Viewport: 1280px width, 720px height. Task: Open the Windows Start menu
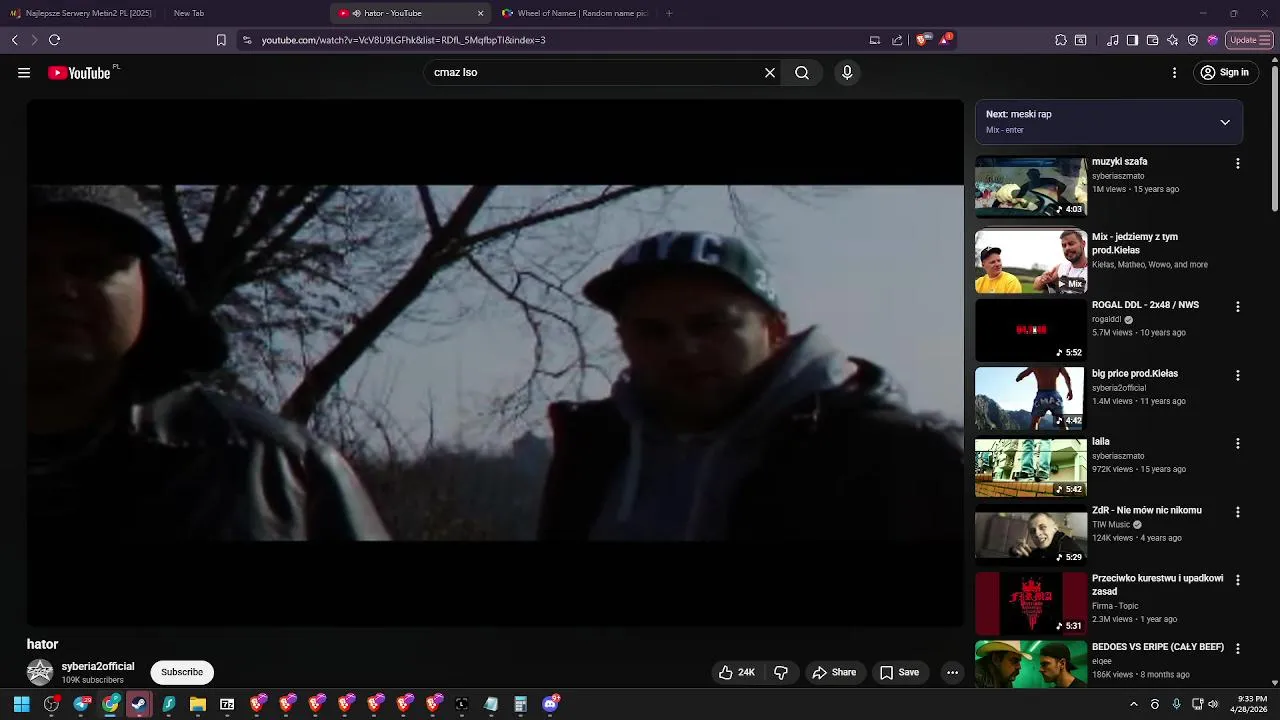(x=22, y=704)
